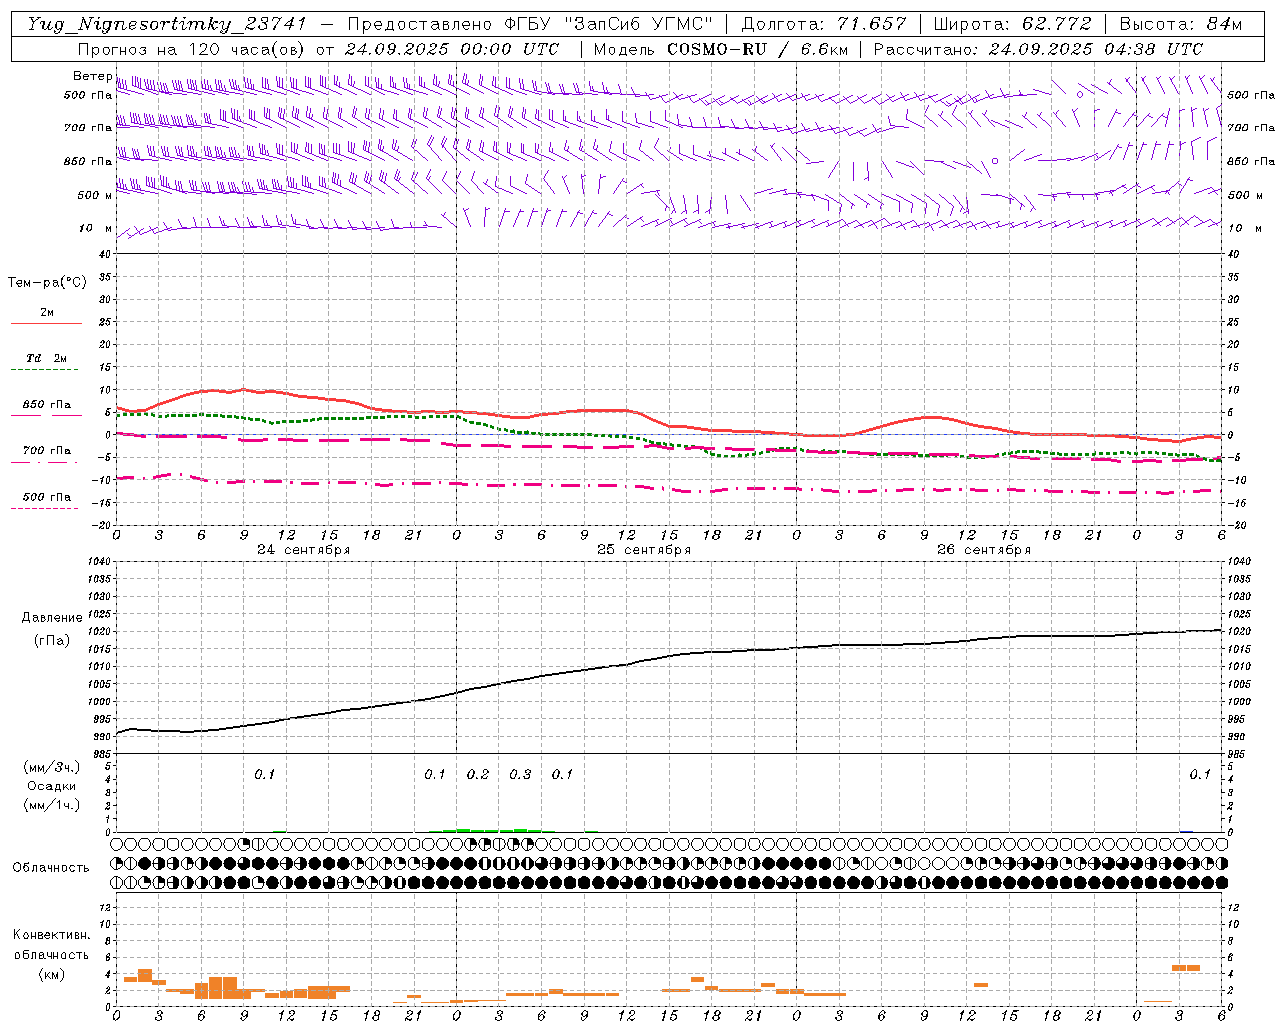
Task: Select the text Предоставлено ФГБУ "ЗапСиб УГМС"
Action: pyautogui.click(x=531, y=24)
